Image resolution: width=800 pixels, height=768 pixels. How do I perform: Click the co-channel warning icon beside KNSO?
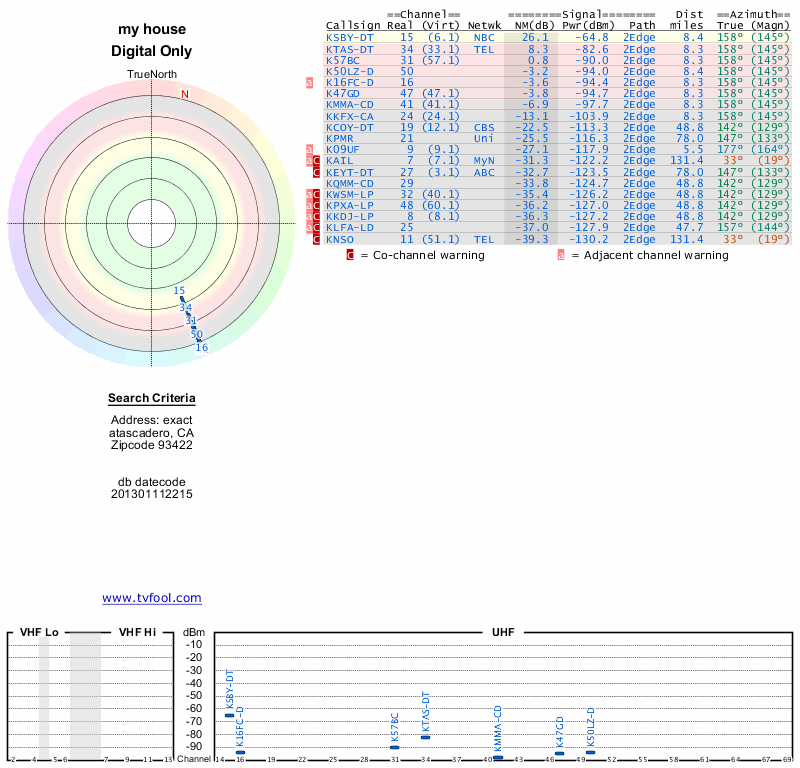316,239
